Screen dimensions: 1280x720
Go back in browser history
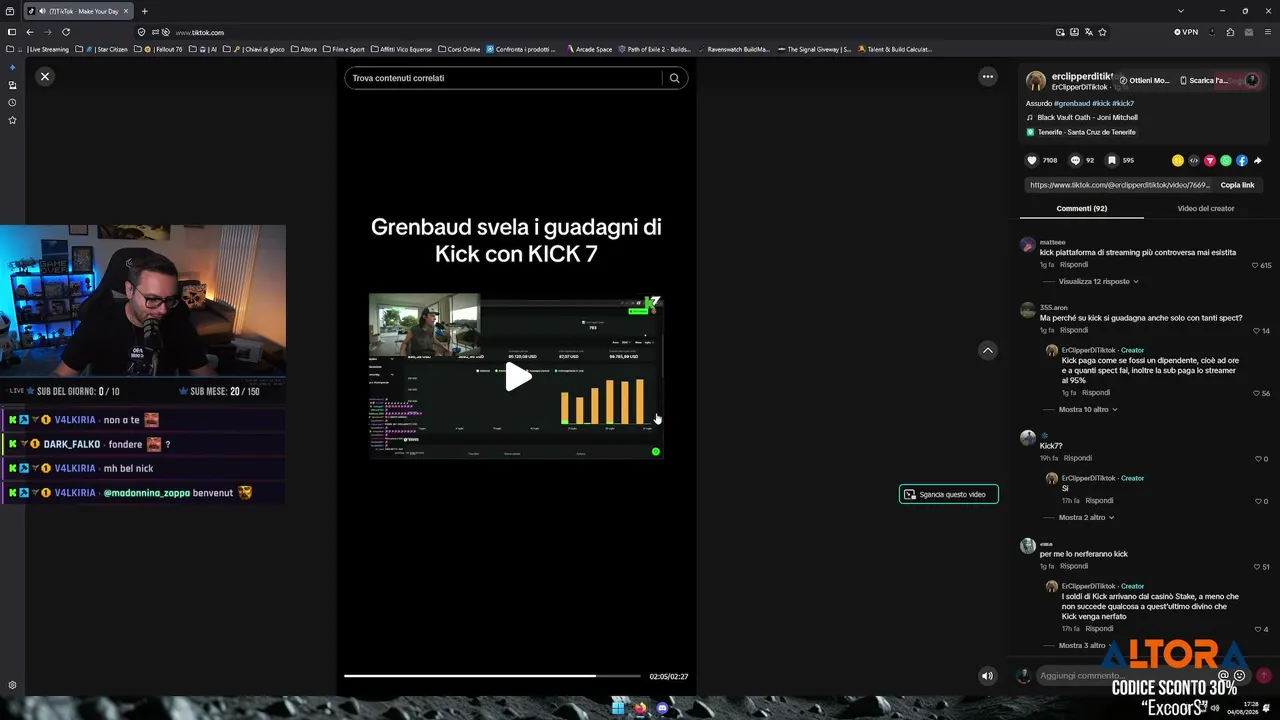click(x=30, y=32)
